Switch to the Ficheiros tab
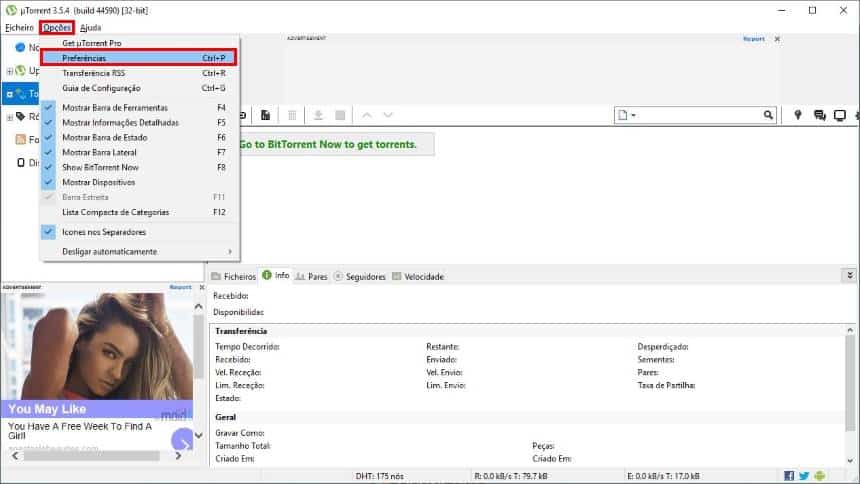This screenshot has width=860, height=484. click(x=234, y=277)
